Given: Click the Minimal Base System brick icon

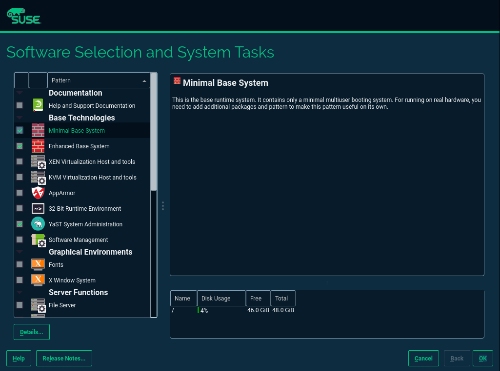Looking at the screenshot, I should [38, 130].
